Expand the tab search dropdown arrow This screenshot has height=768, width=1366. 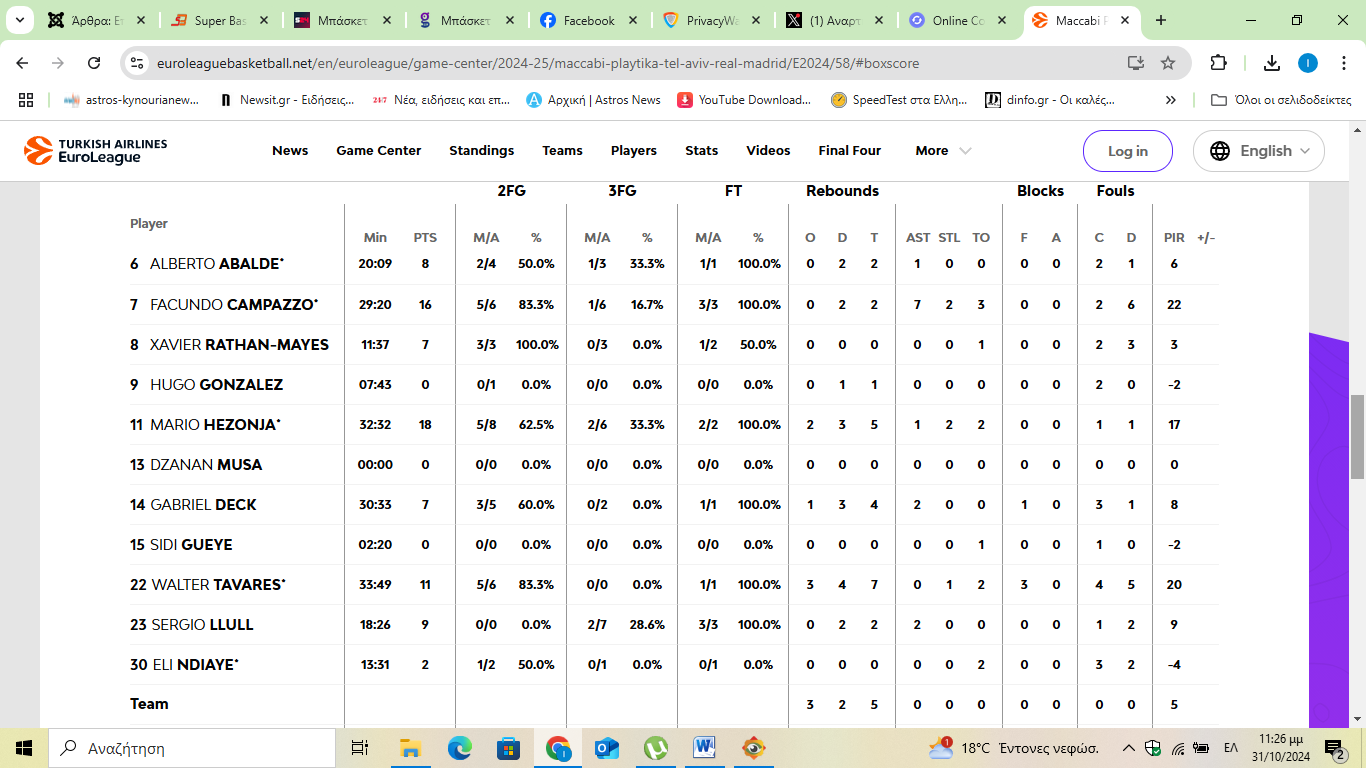(x=19, y=20)
